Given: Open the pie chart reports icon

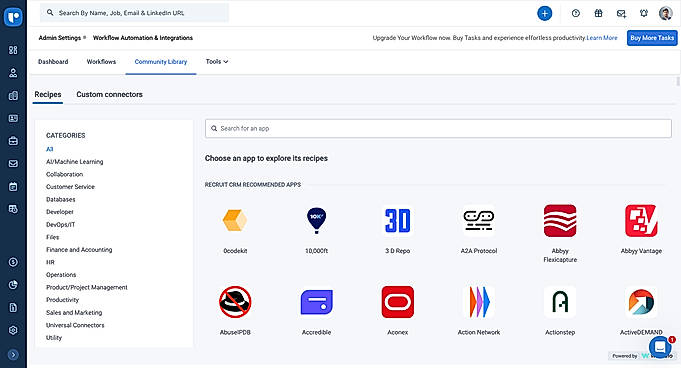Looking at the screenshot, I should coord(13,285).
